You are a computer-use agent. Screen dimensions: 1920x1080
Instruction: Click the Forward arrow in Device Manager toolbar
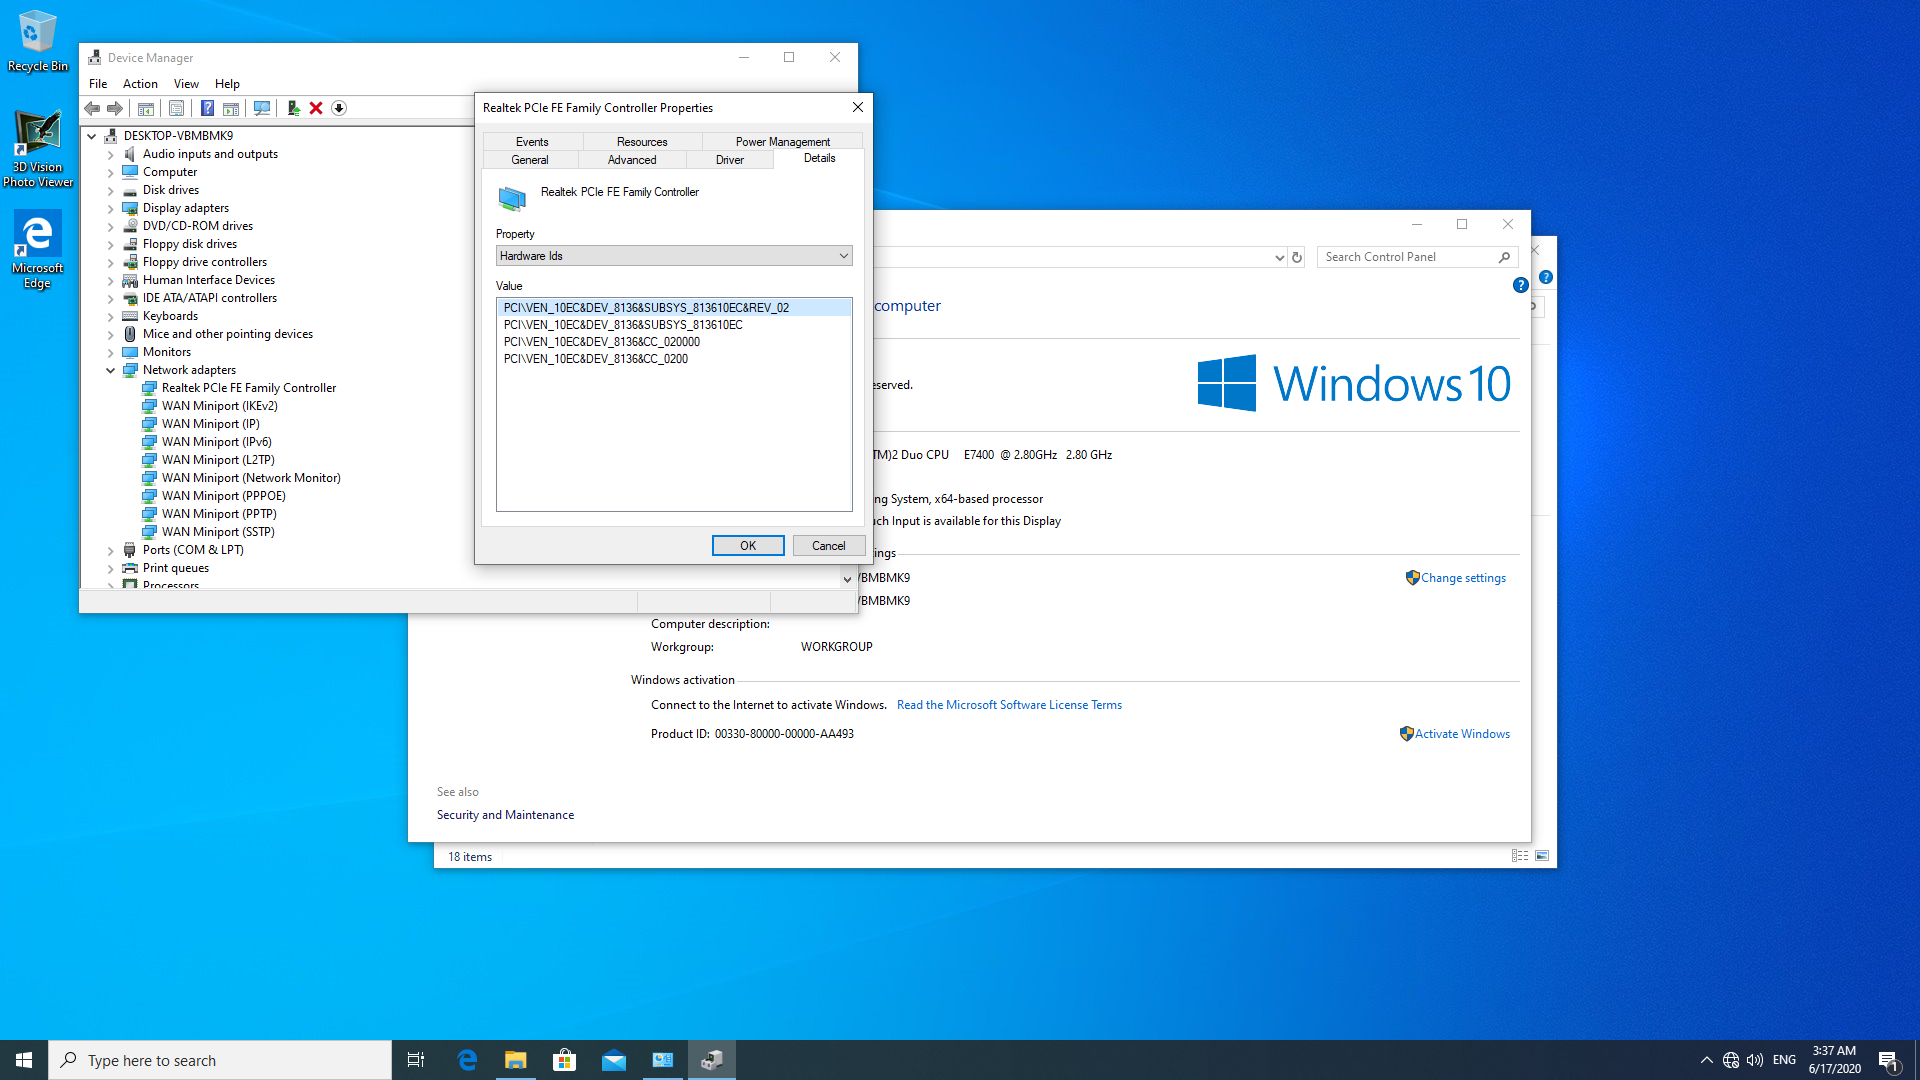point(115,108)
